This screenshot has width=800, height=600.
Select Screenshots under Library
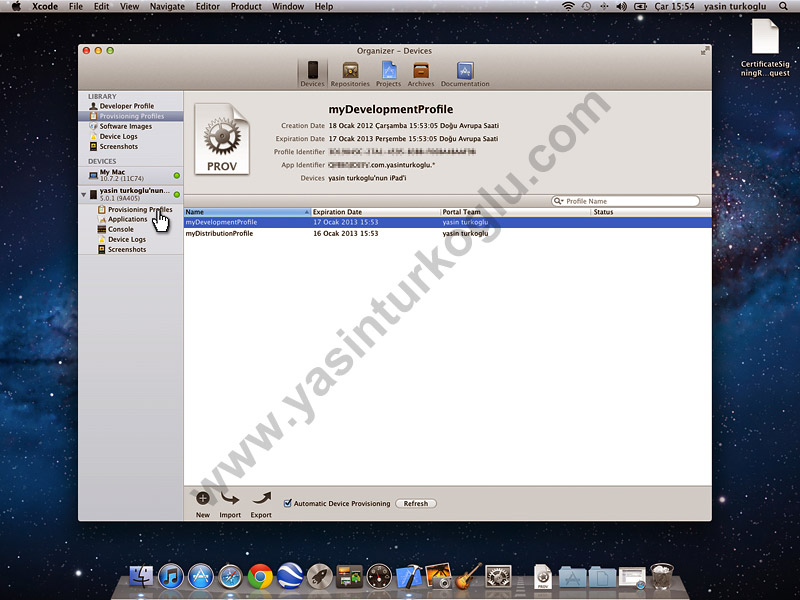[x=131, y=146]
